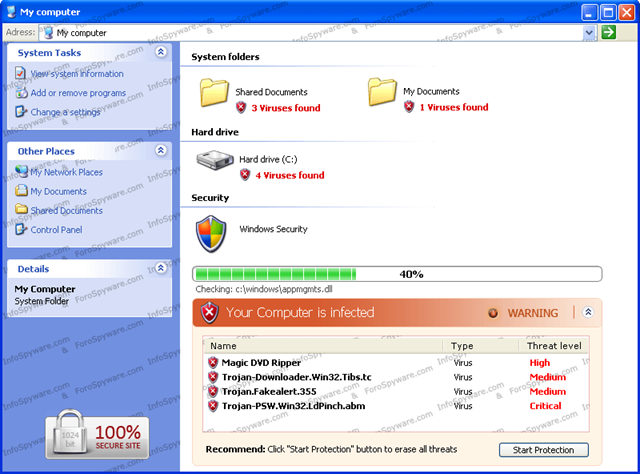Open Shared Documents link in Other Places
The height and width of the screenshot is (474, 640).
67,211
